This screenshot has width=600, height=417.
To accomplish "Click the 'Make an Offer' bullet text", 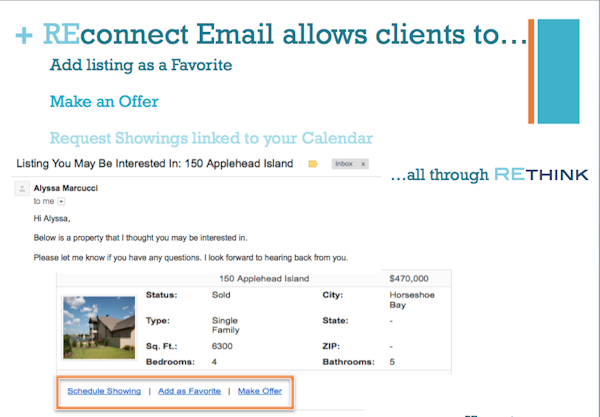I will (104, 101).
